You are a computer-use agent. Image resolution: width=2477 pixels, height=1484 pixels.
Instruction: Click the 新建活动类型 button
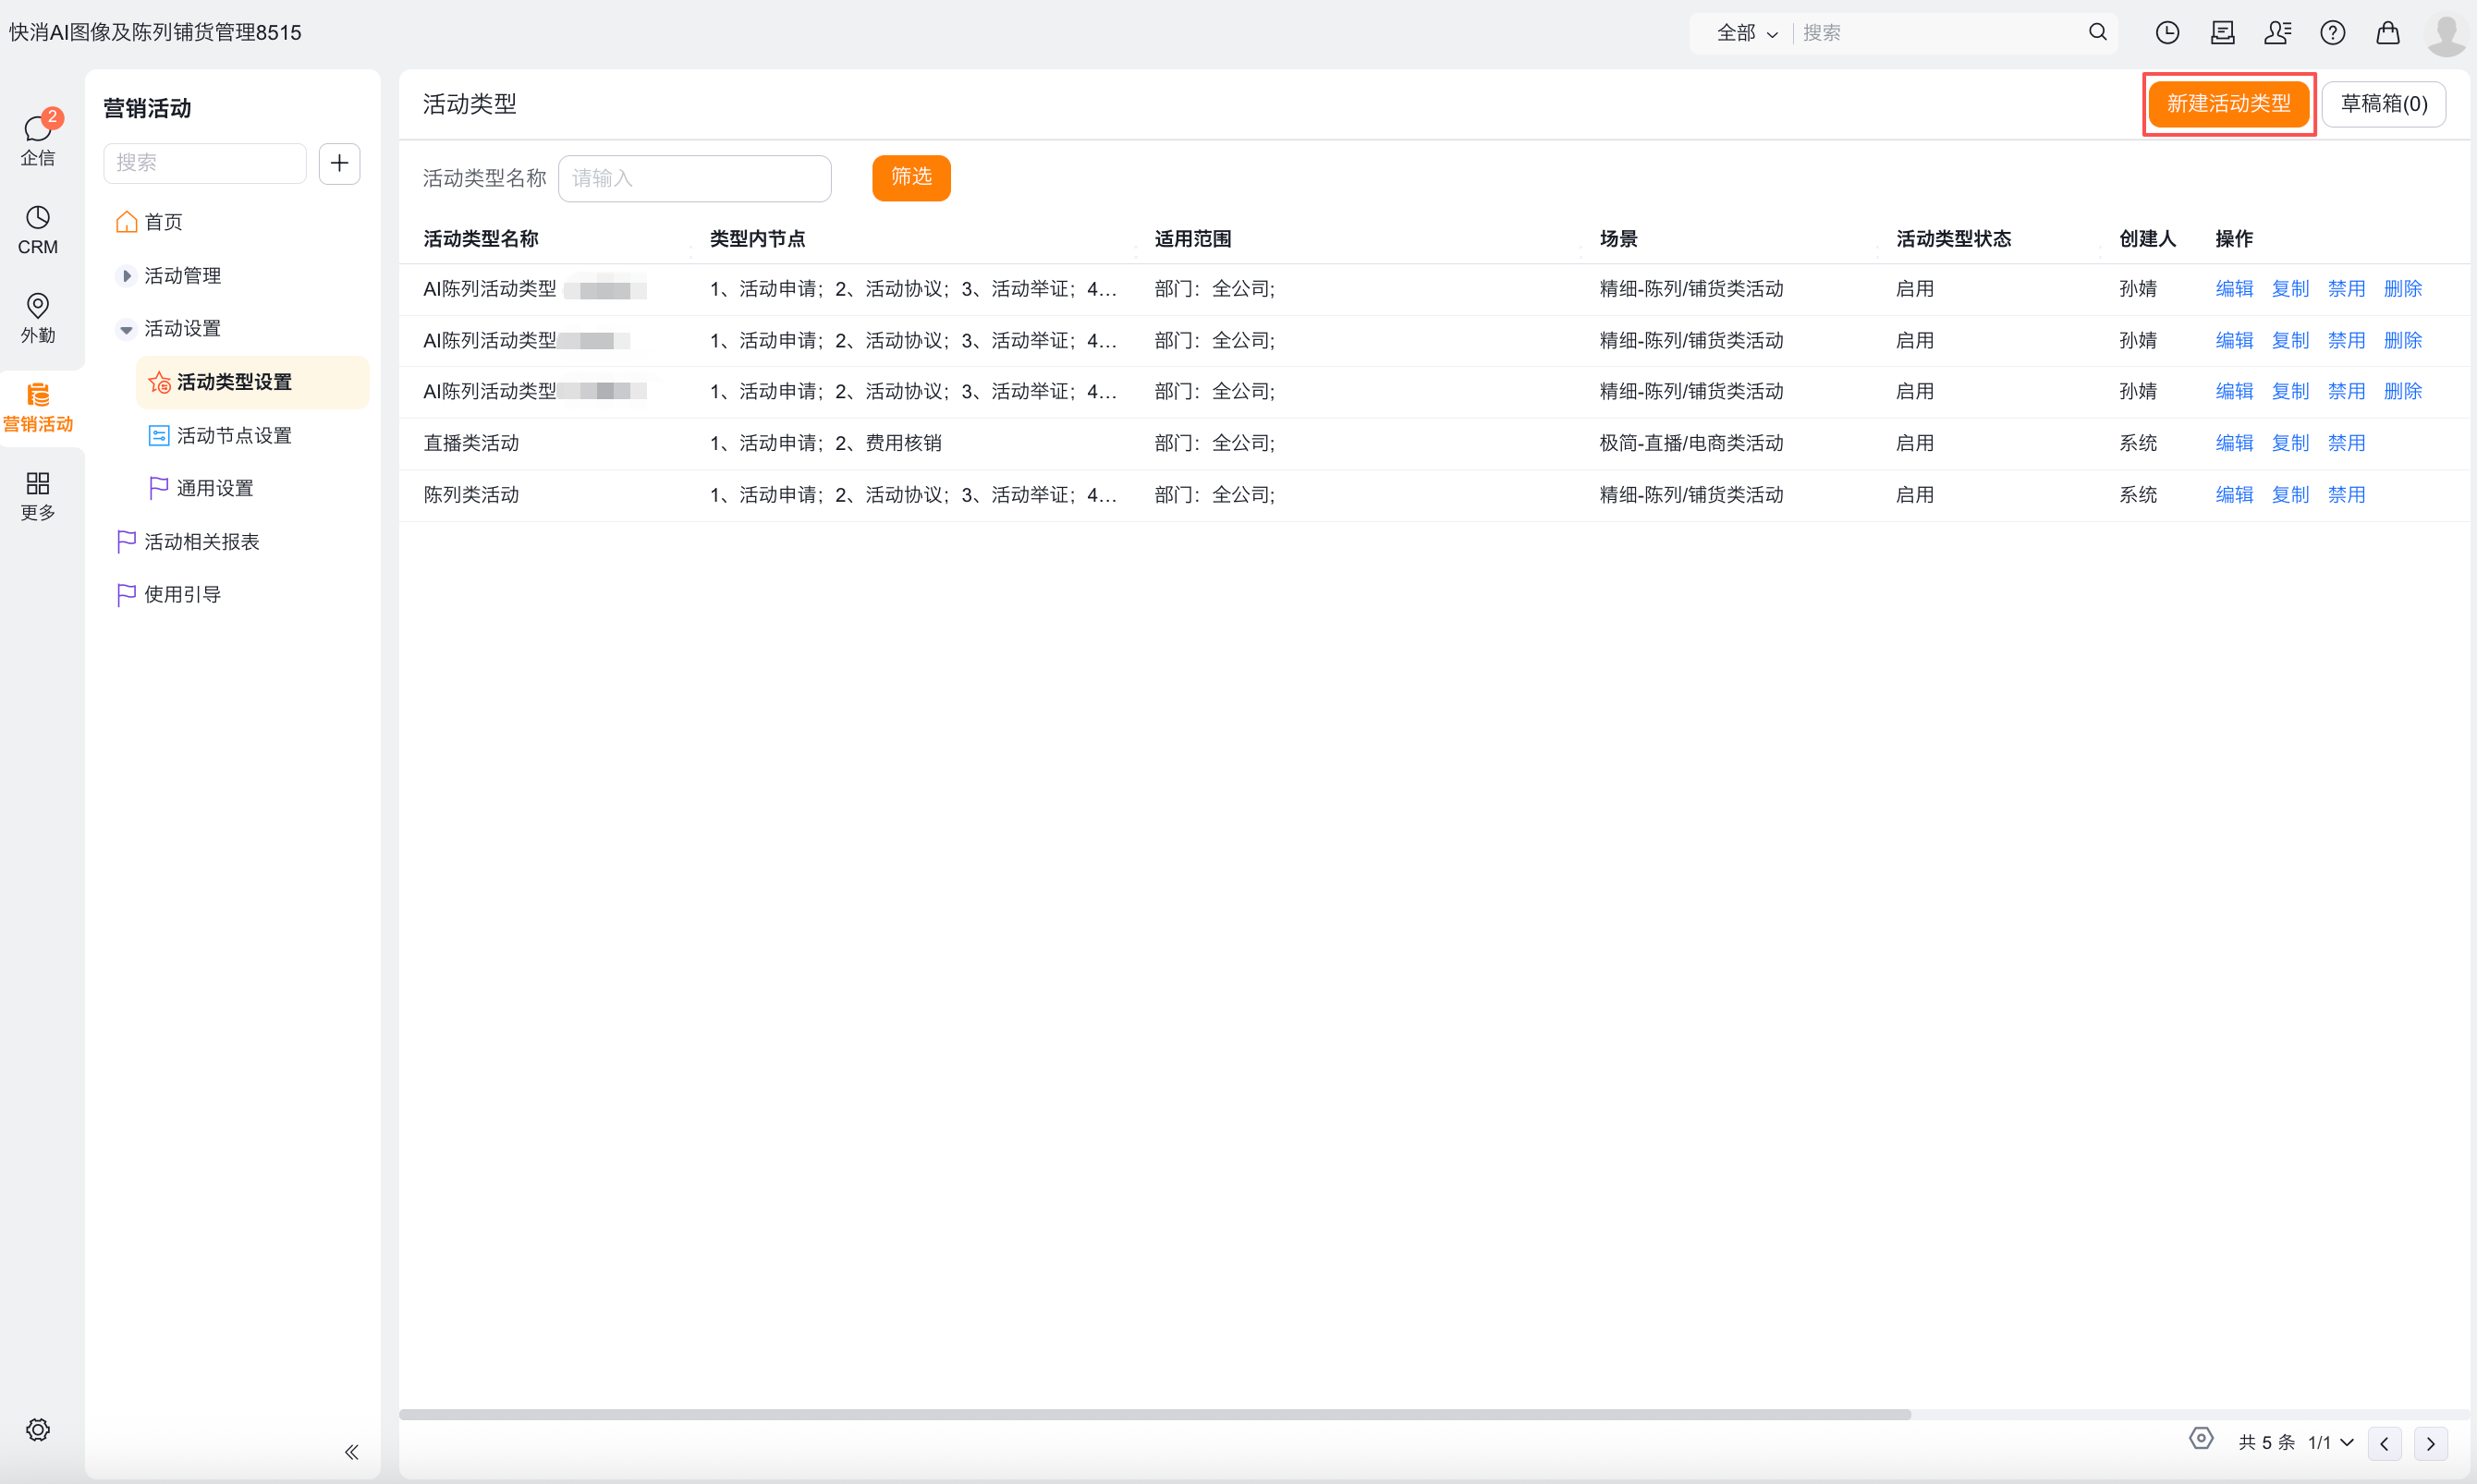tap(2228, 104)
